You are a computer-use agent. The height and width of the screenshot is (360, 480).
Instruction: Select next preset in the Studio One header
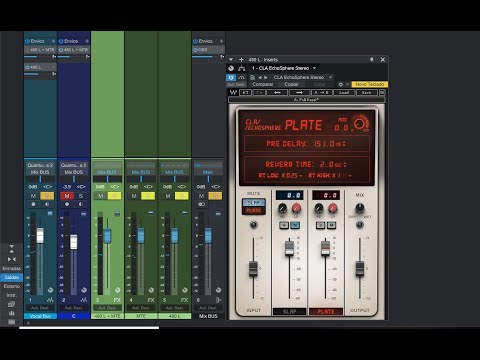(266, 77)
